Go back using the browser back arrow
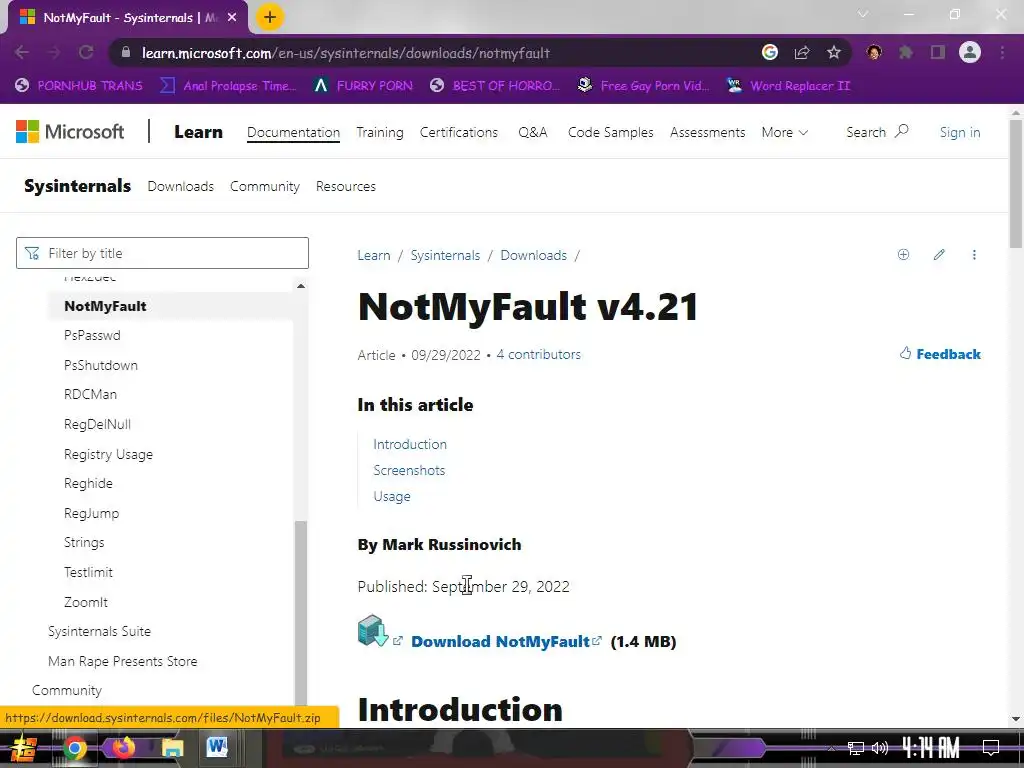The width and height of the screenshot is (1024, 768). click(22, 53)
